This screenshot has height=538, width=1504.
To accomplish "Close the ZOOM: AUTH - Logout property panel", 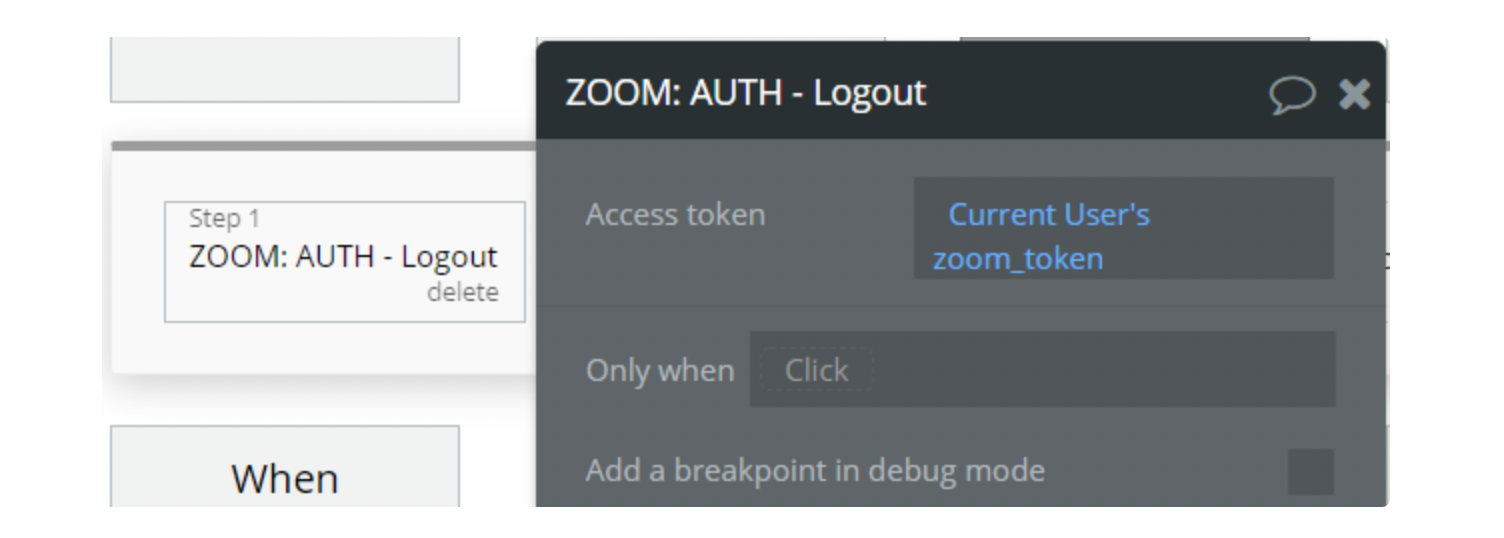I will pos(1354,94).
